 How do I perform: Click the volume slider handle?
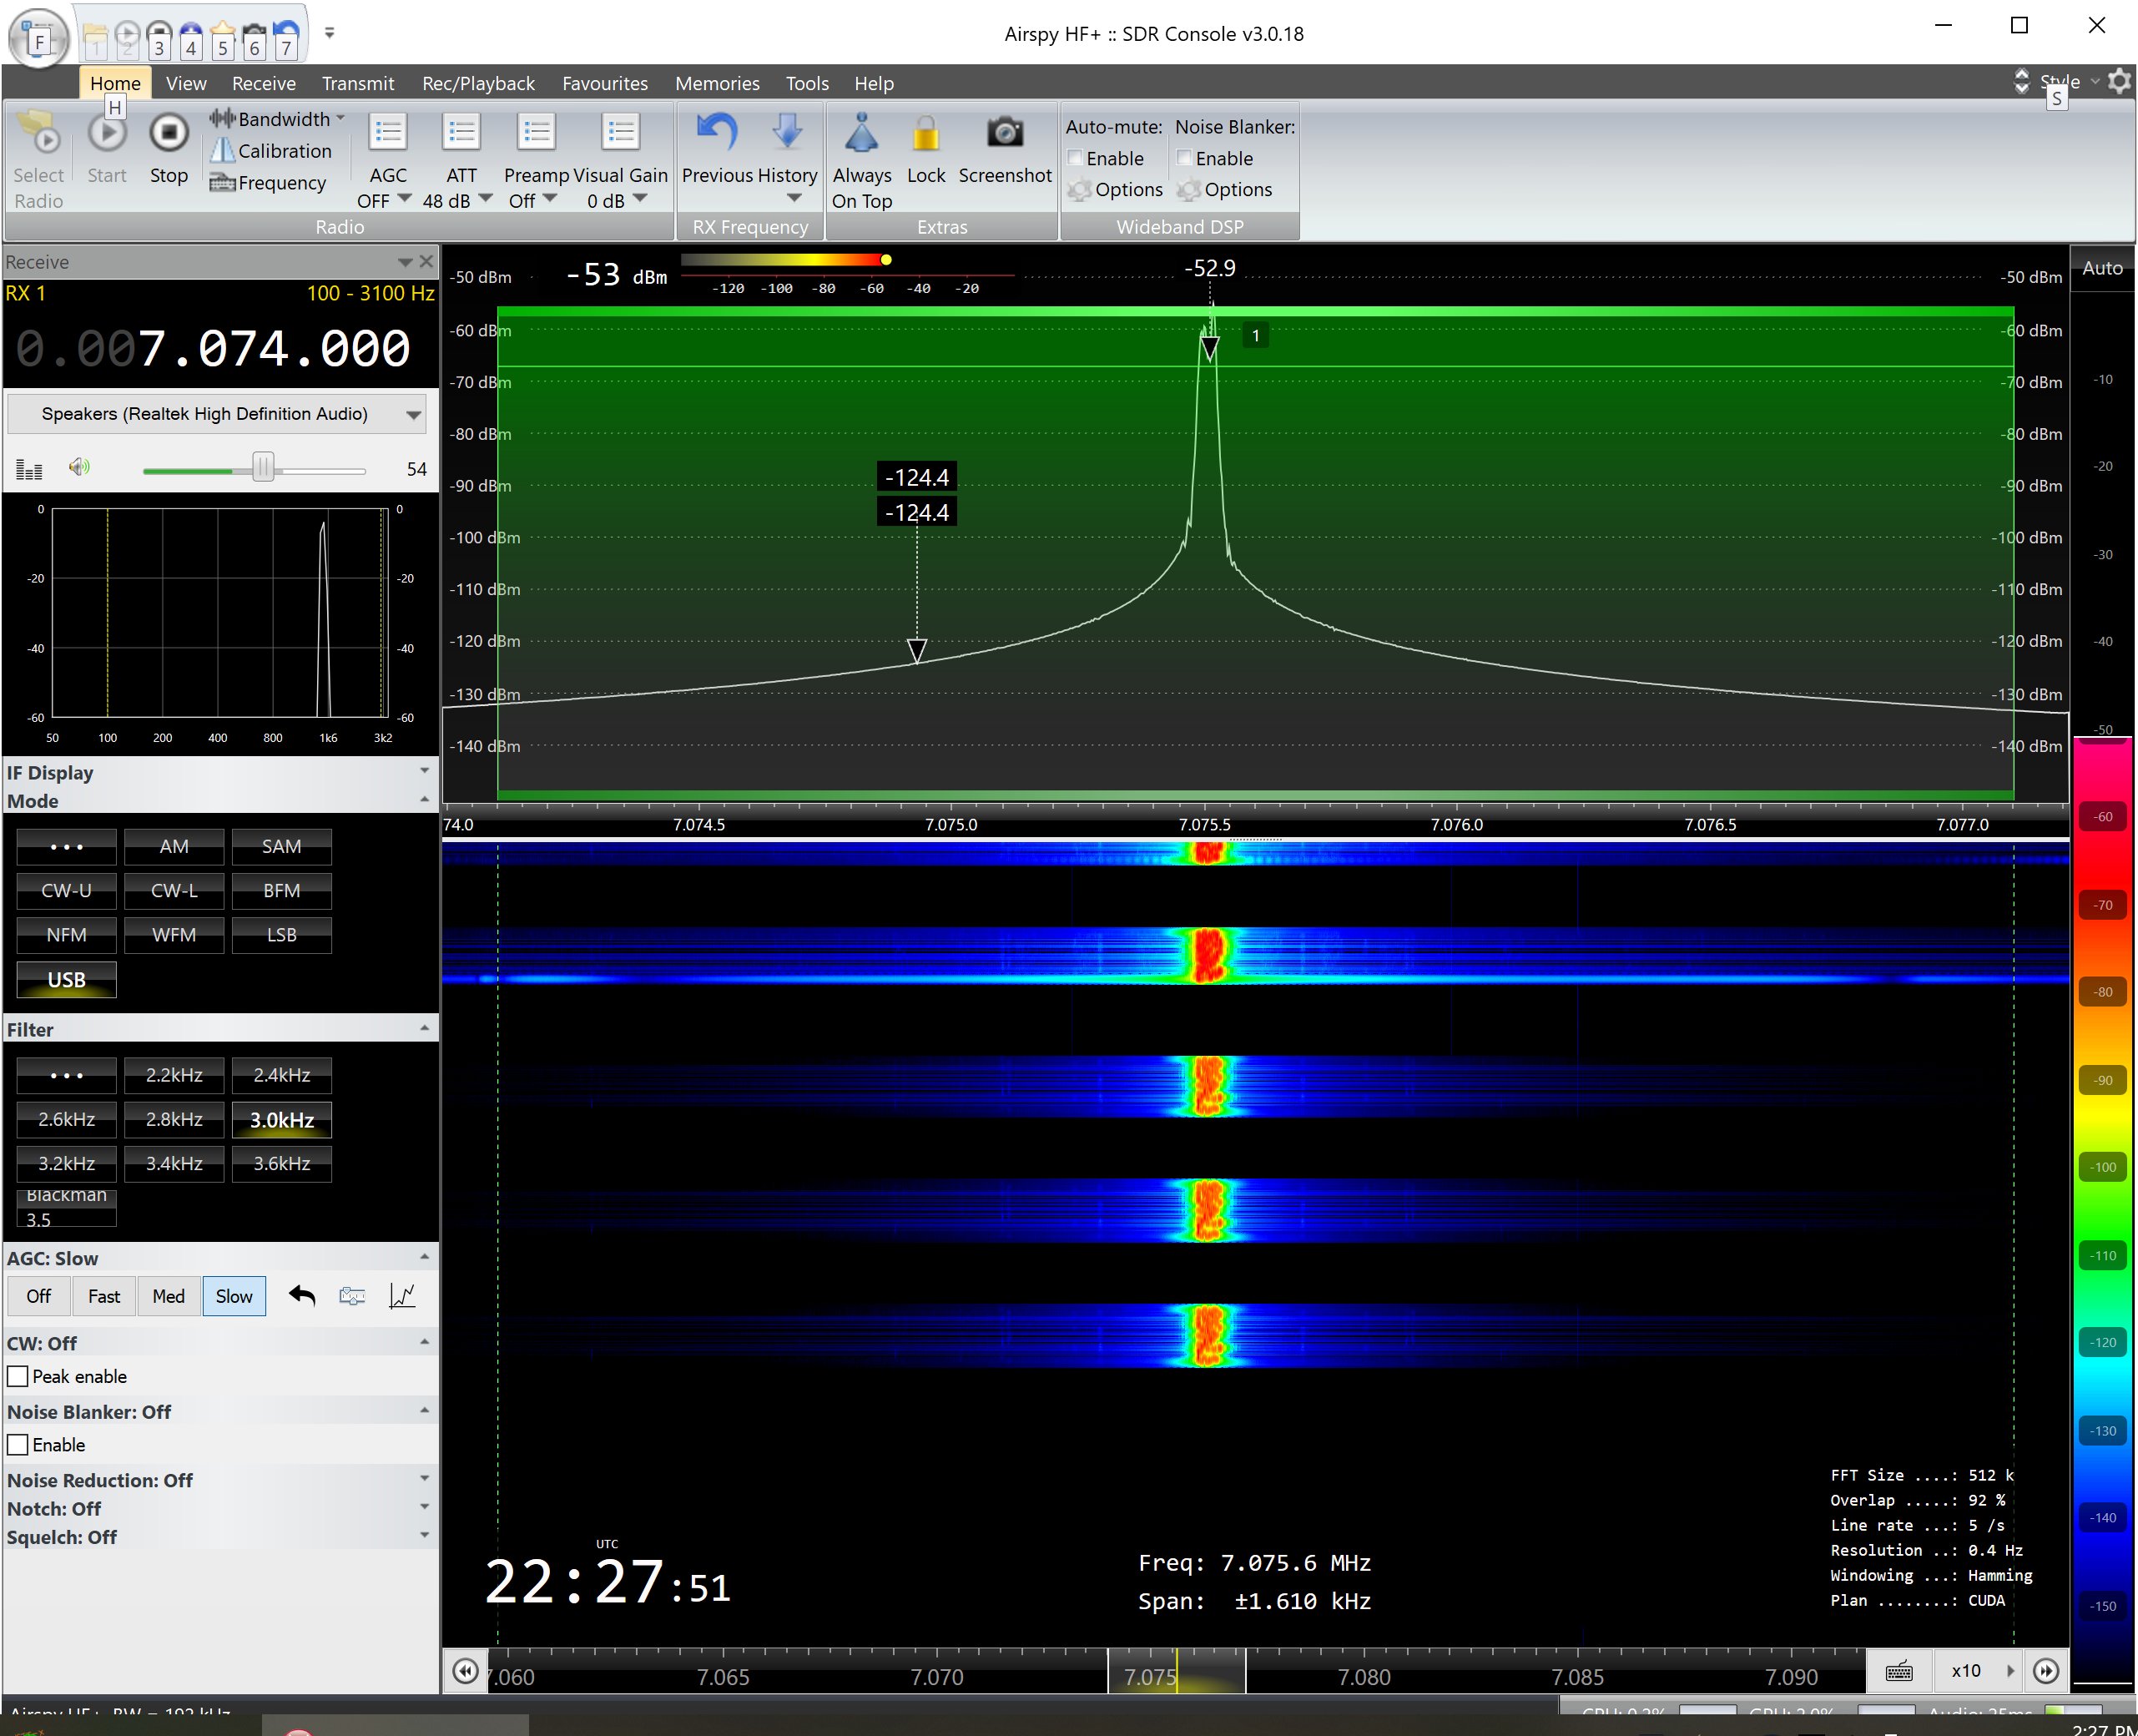pos(263,467)
